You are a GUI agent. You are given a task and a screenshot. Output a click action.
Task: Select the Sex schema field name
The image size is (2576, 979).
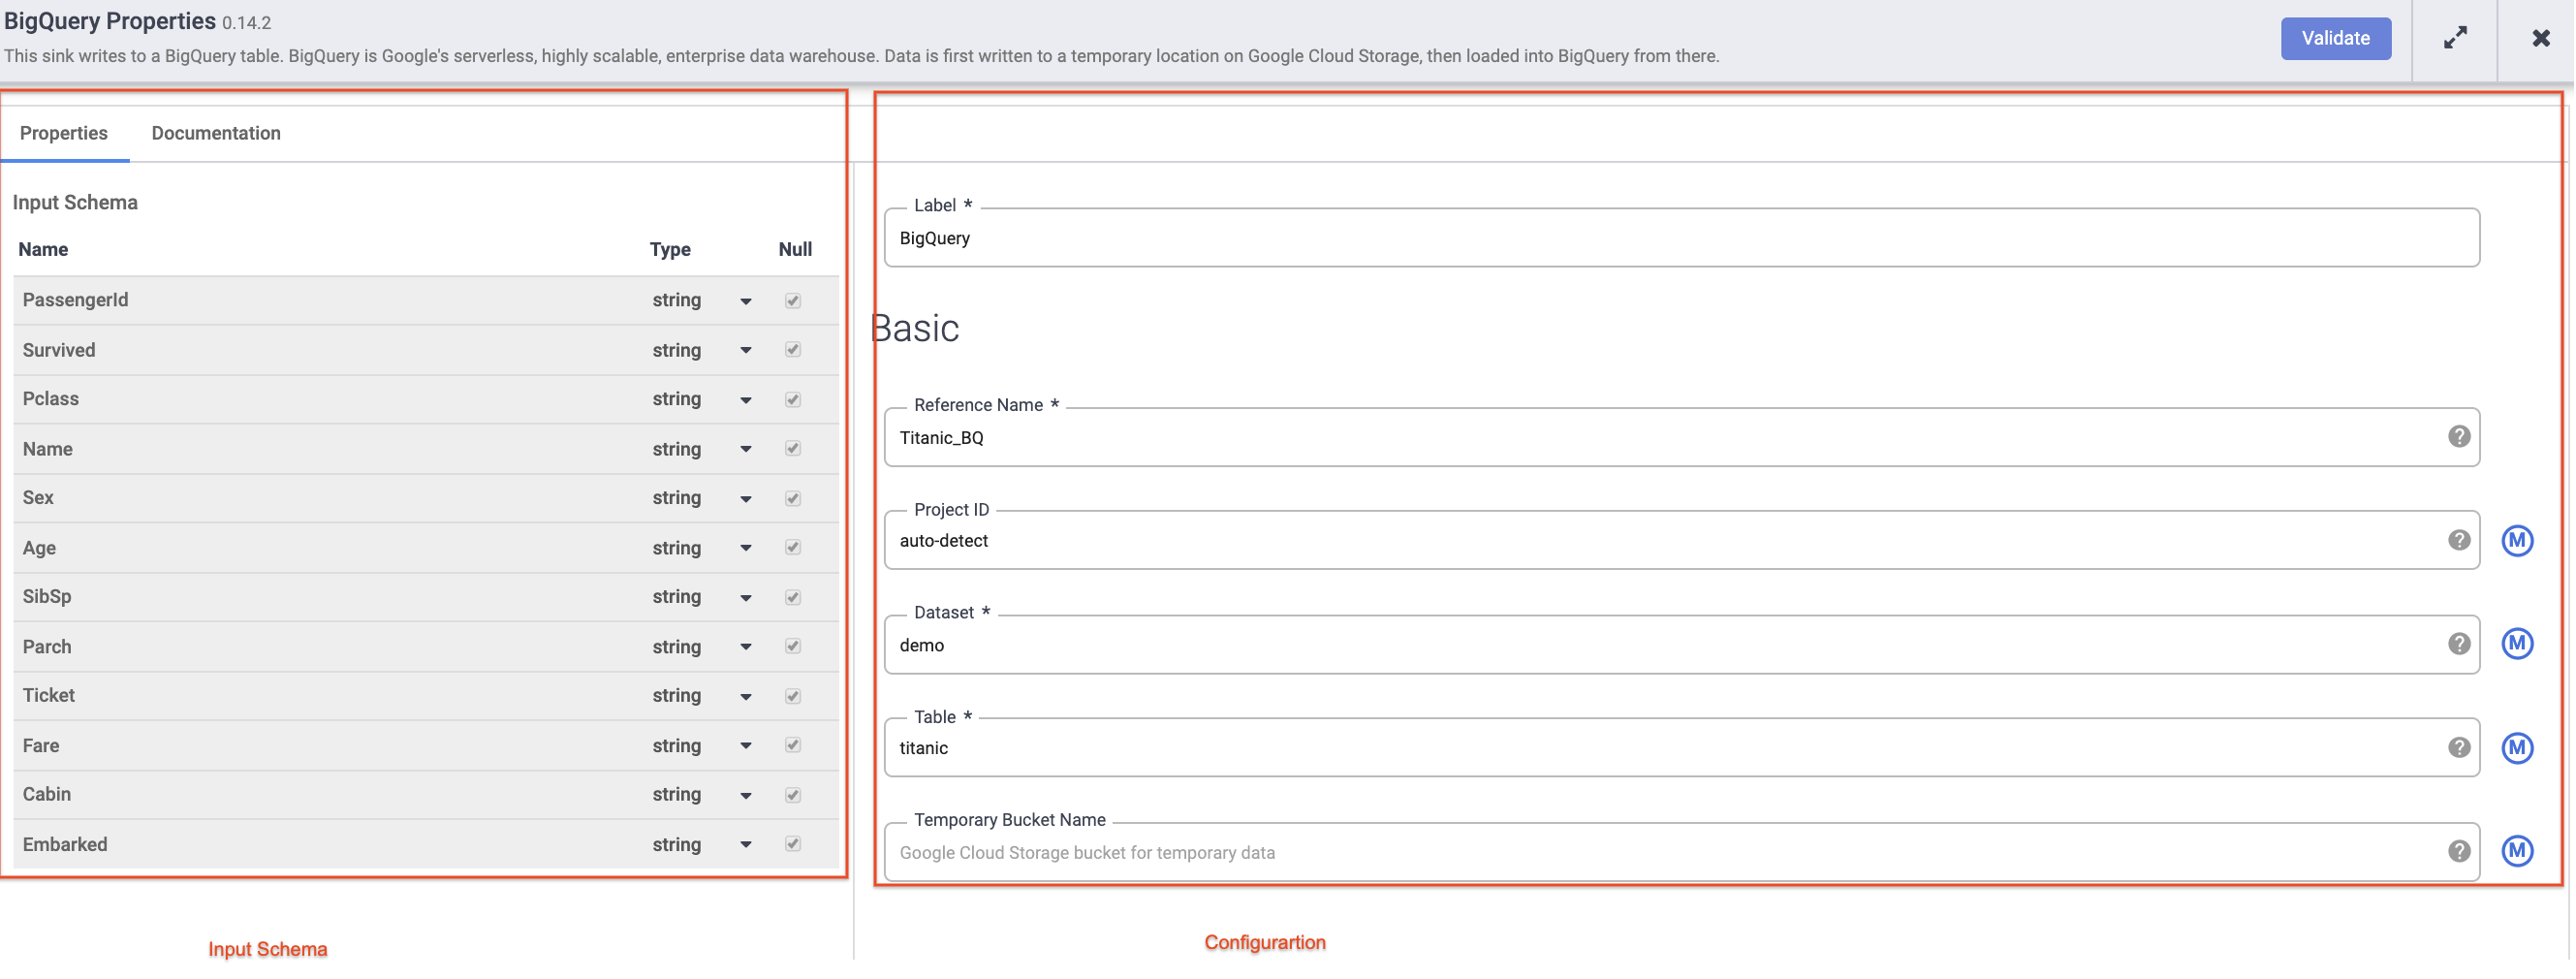38,498
